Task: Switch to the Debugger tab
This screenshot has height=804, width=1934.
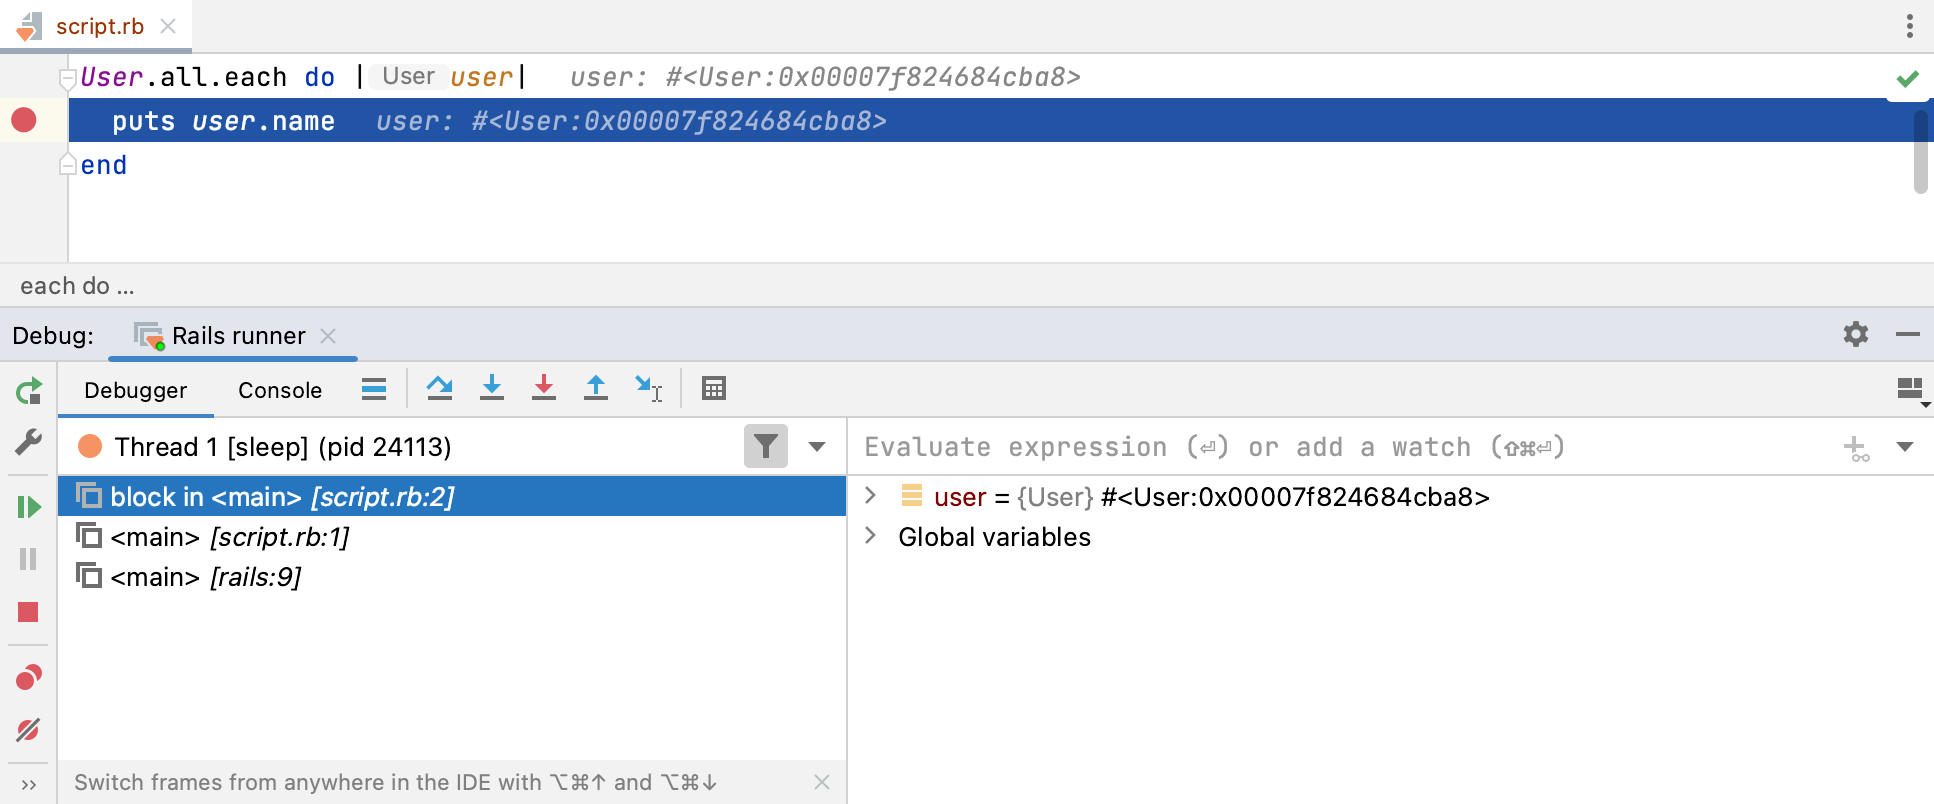Action: point(136,390)
